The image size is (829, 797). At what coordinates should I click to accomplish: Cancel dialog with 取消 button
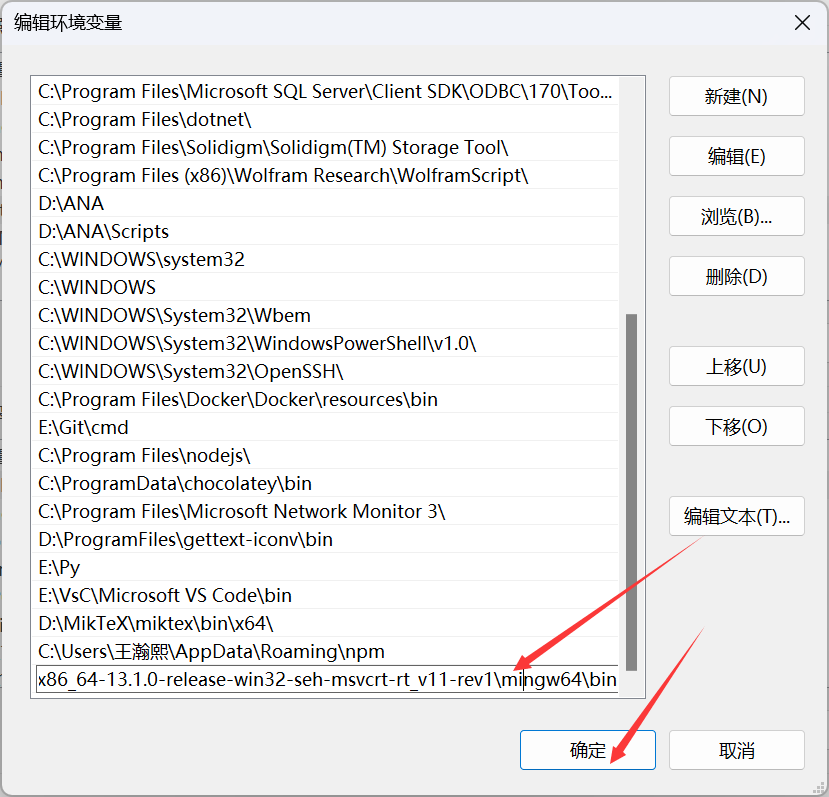736,750
